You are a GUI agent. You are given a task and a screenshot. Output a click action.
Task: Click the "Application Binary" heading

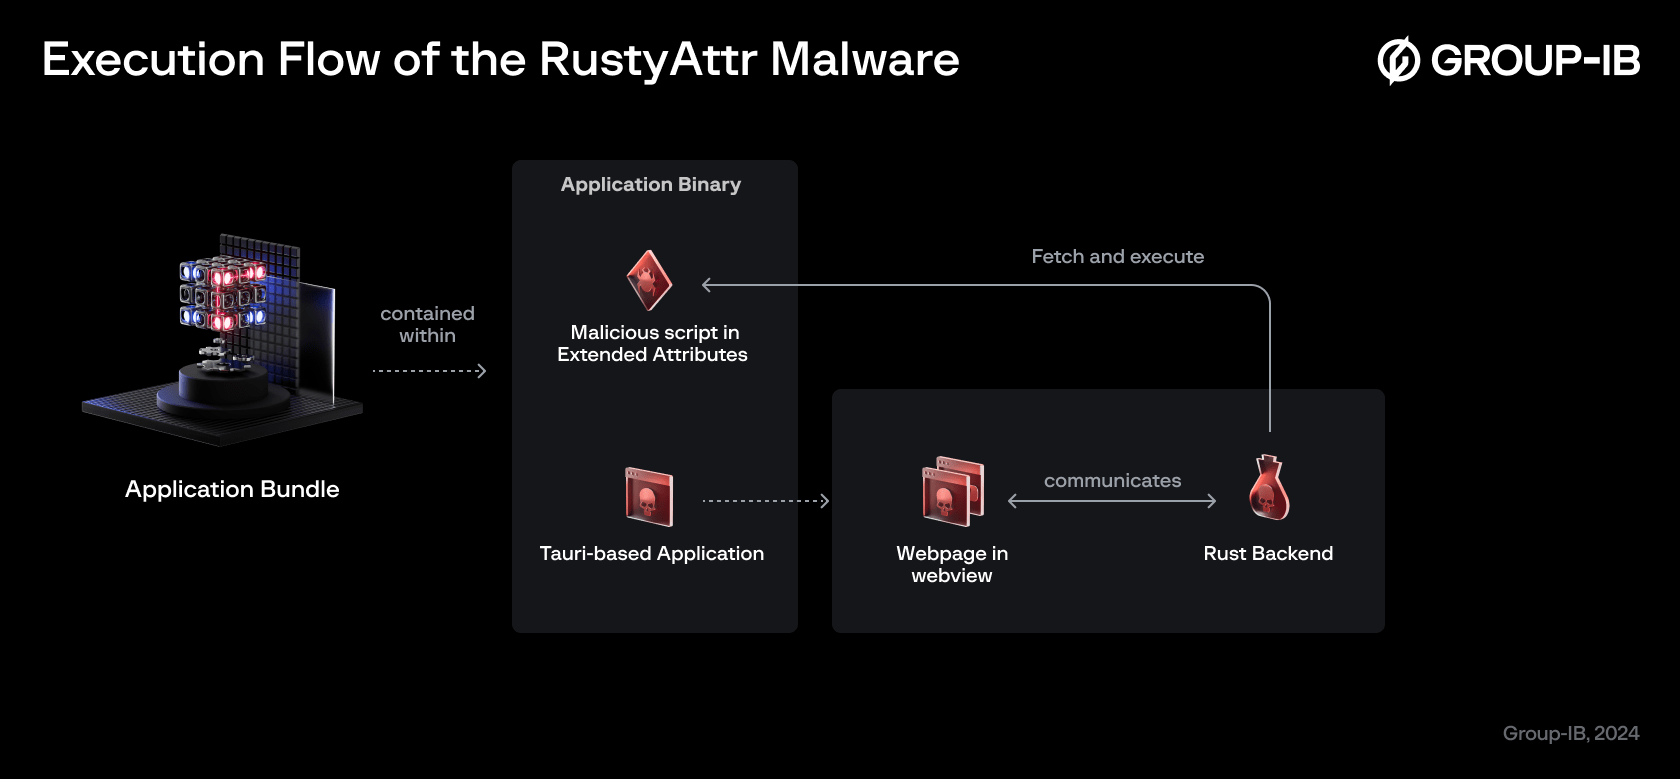(651, 185)
